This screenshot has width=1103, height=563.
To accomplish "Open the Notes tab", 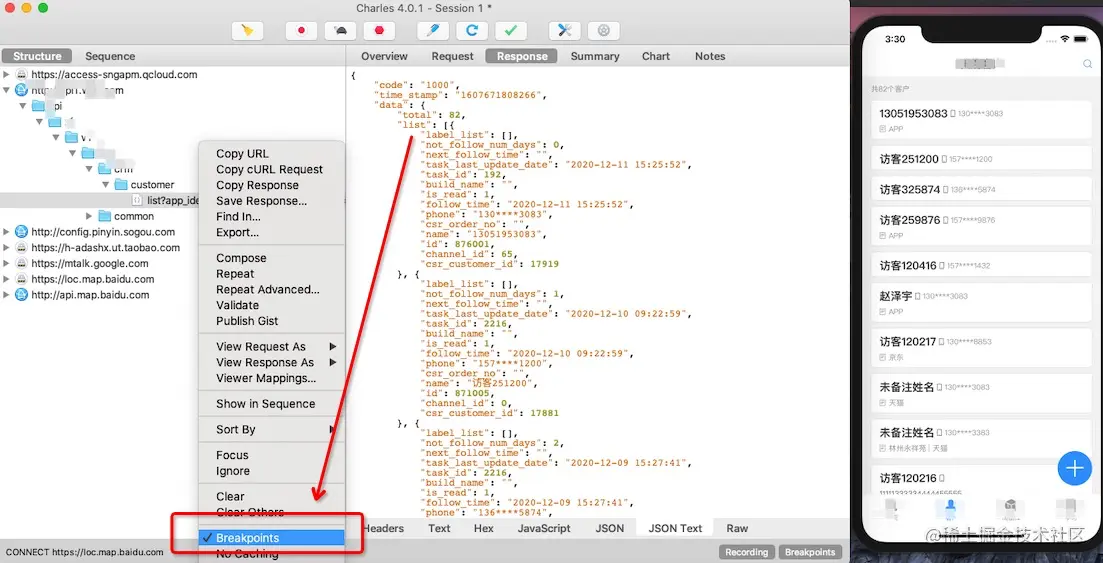I will point(710,56).
